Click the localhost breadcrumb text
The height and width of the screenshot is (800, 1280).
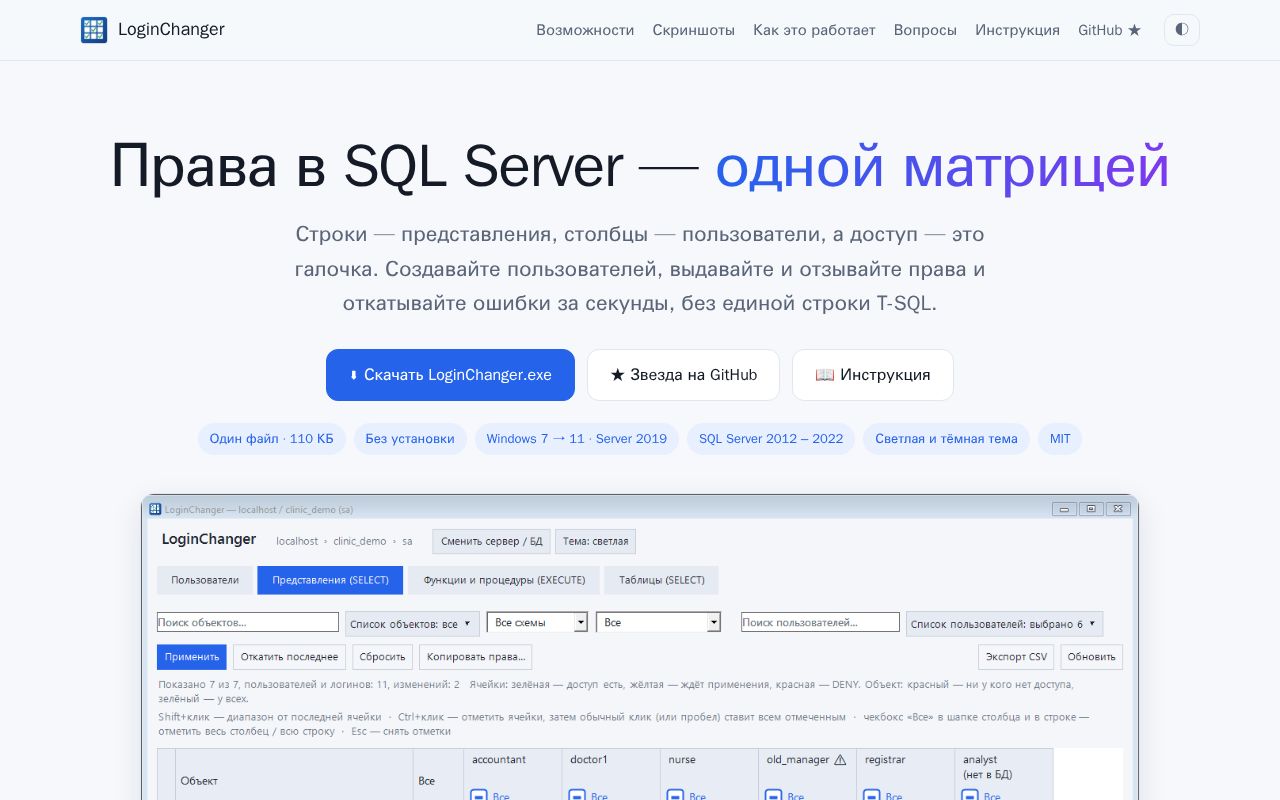pyautogui.click(x=297, y=541)
